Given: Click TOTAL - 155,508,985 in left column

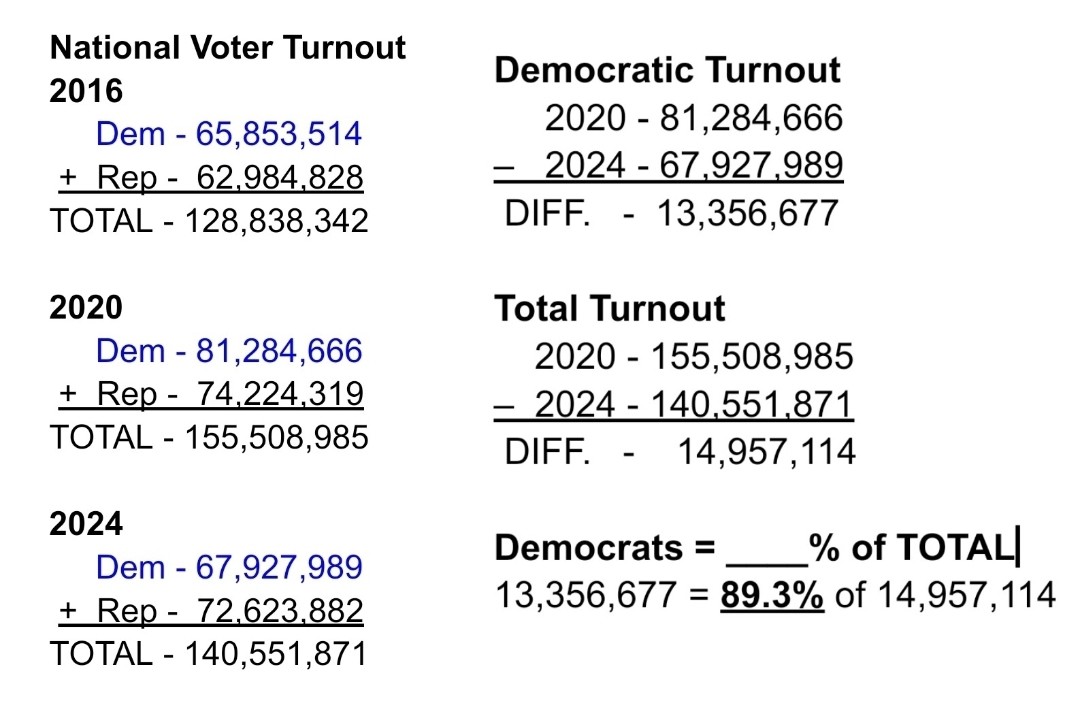Looking at the screenshot, I should [x=209, y=438].
